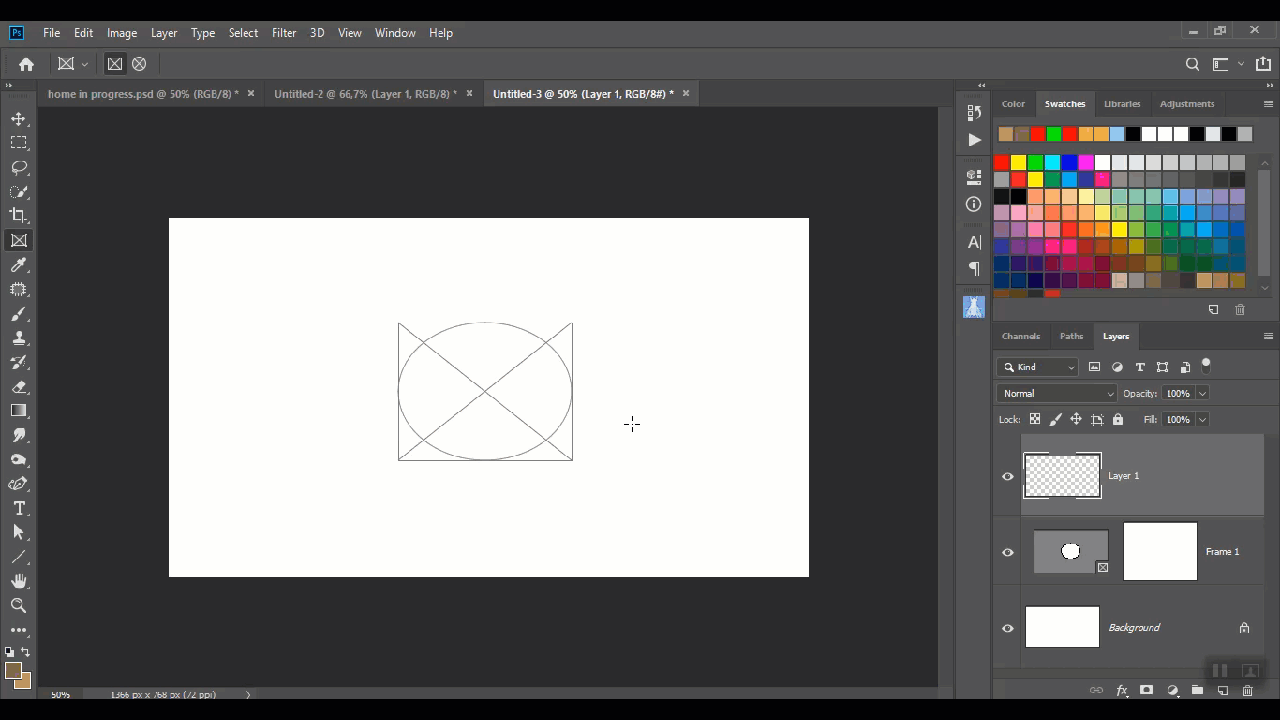Select the Hand tool
Viewport: 1280px width, 720px height.
19,581
